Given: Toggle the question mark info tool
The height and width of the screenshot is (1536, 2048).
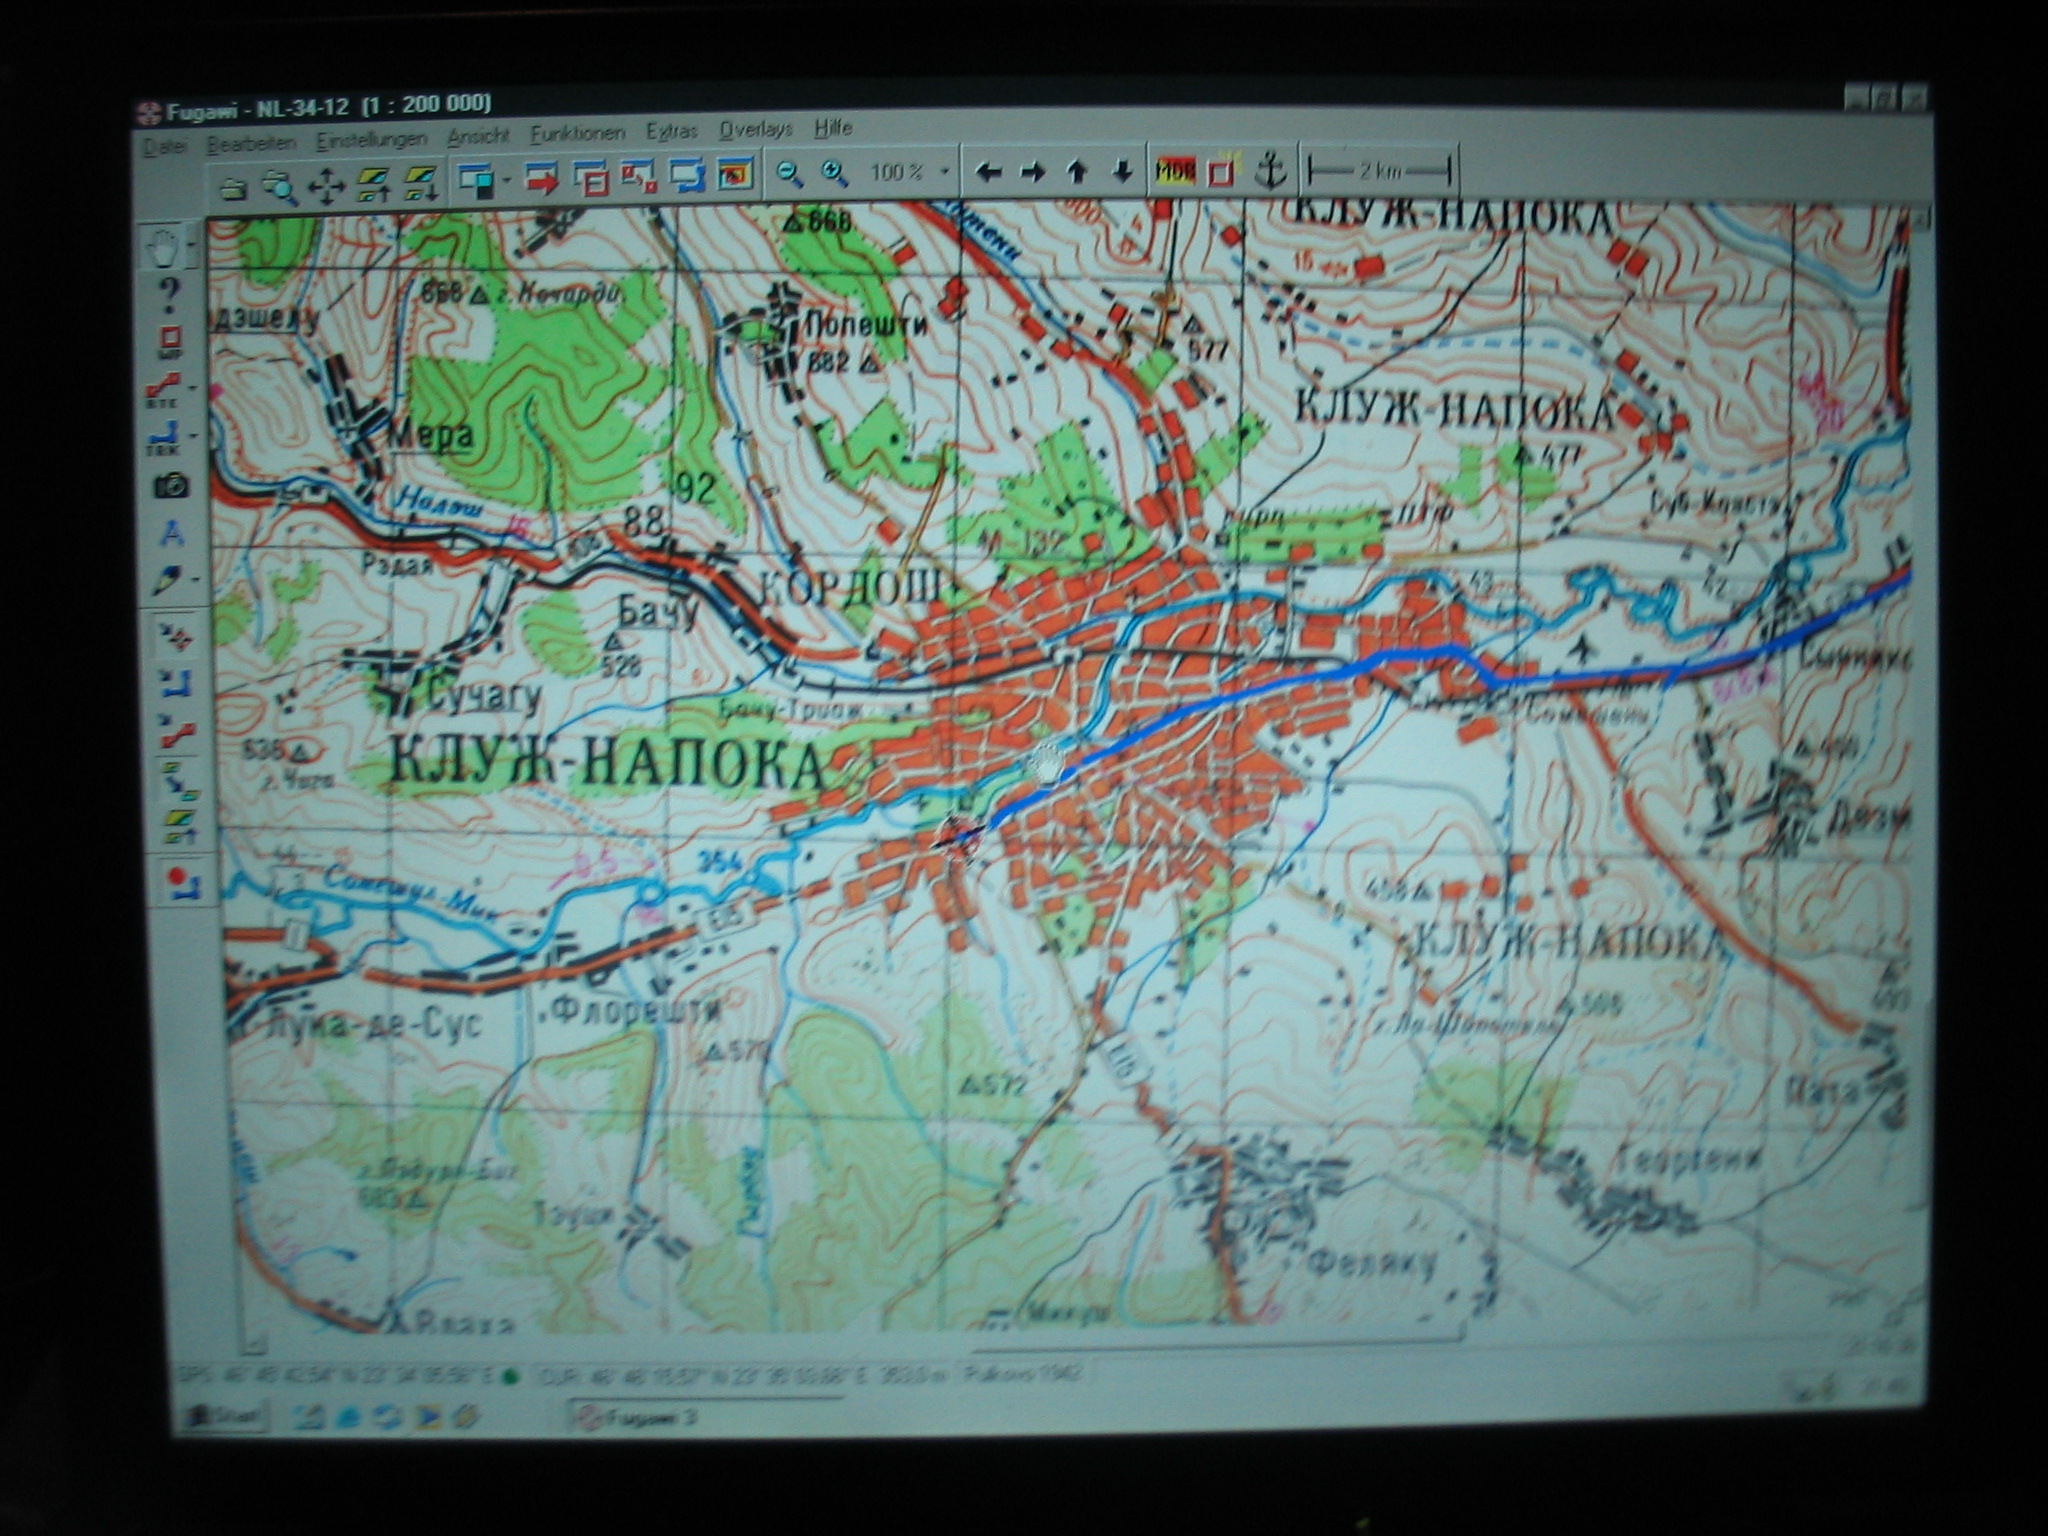Looking at the screenshot, I should coord(170,294).
